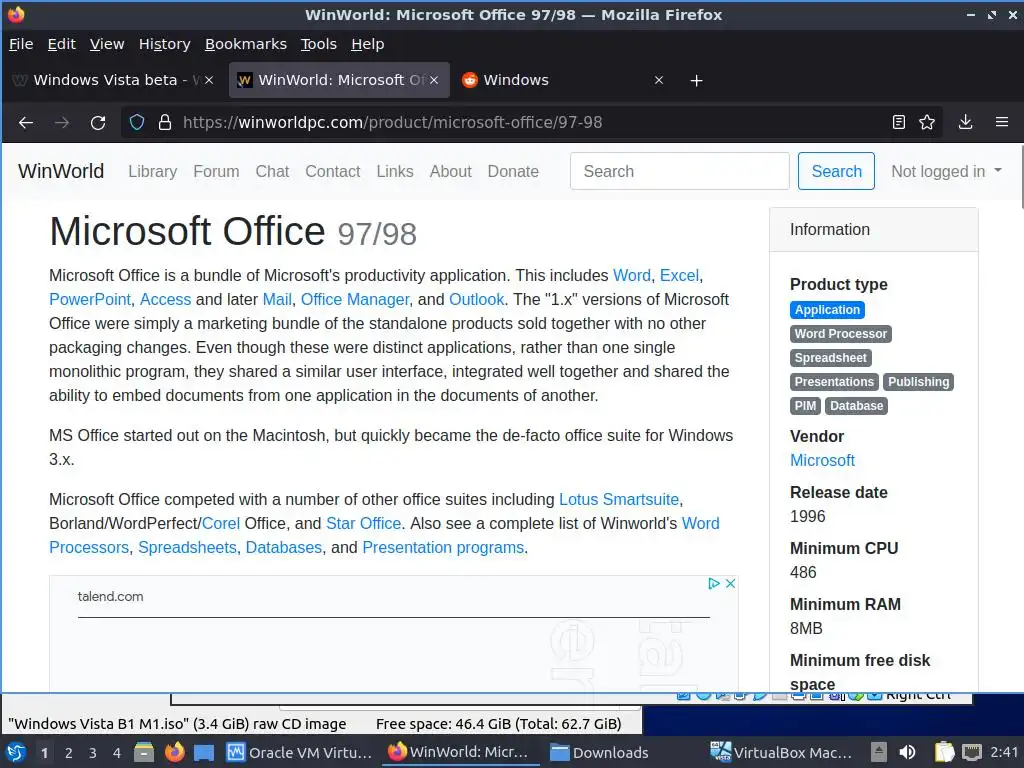The width and height of the screenshot is (1024, 768).
Task: Open the tracking protection shield icon
Action: [x=136, y=122]
